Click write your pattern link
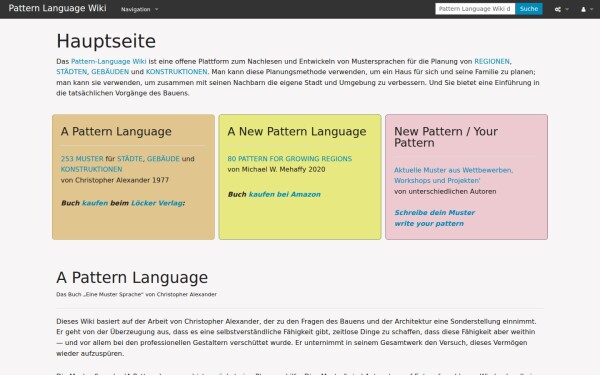The height and width of the screenshot is (375, 600). (x=429, y=223)
